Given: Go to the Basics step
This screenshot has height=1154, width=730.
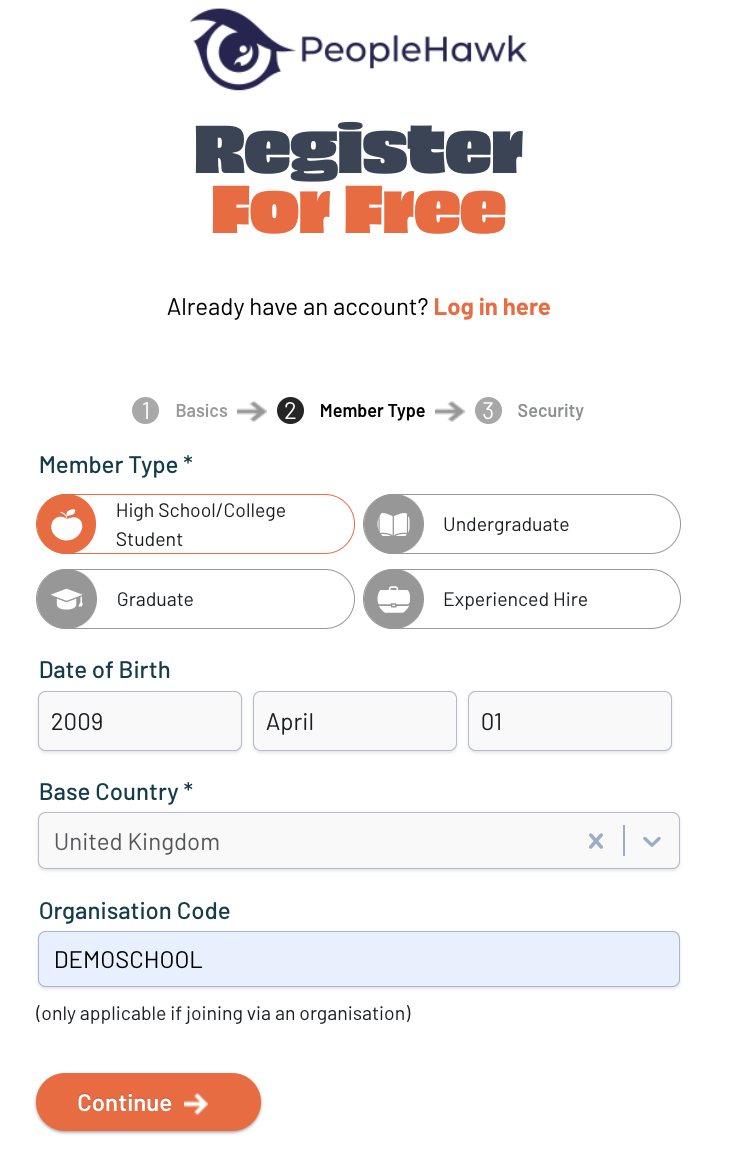Looking at the screenshot, I should pos(201,410).
